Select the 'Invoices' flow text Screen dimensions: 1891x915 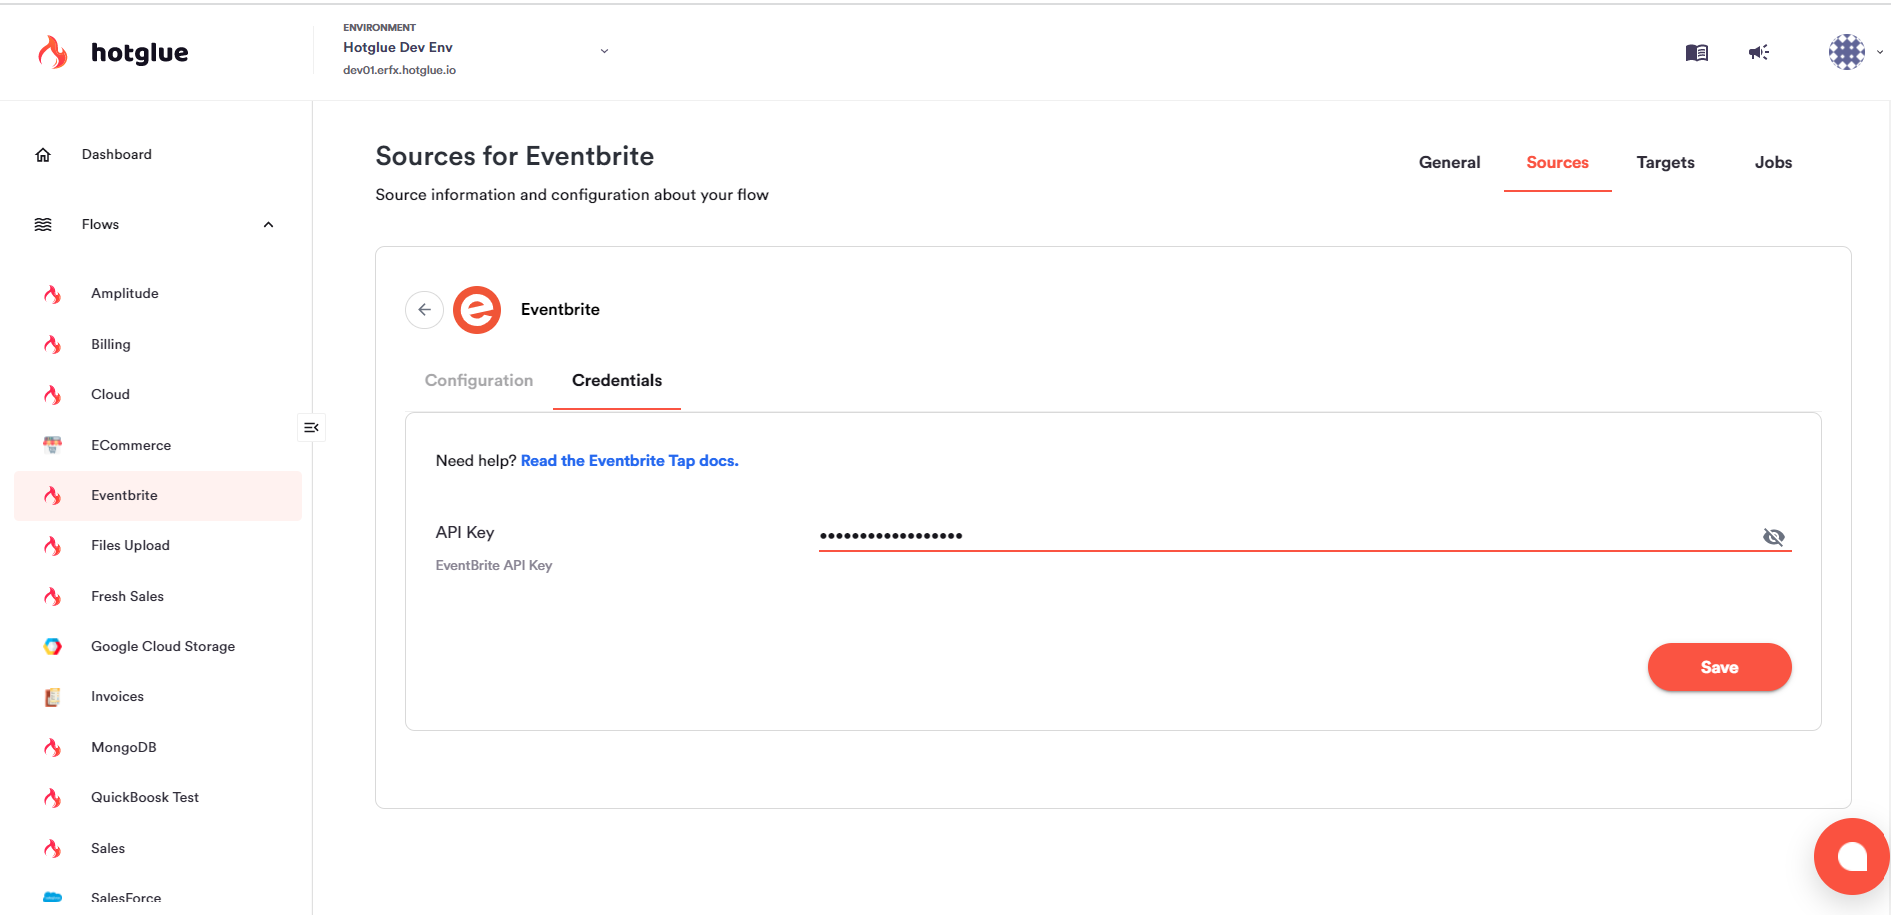pos(117,697)
